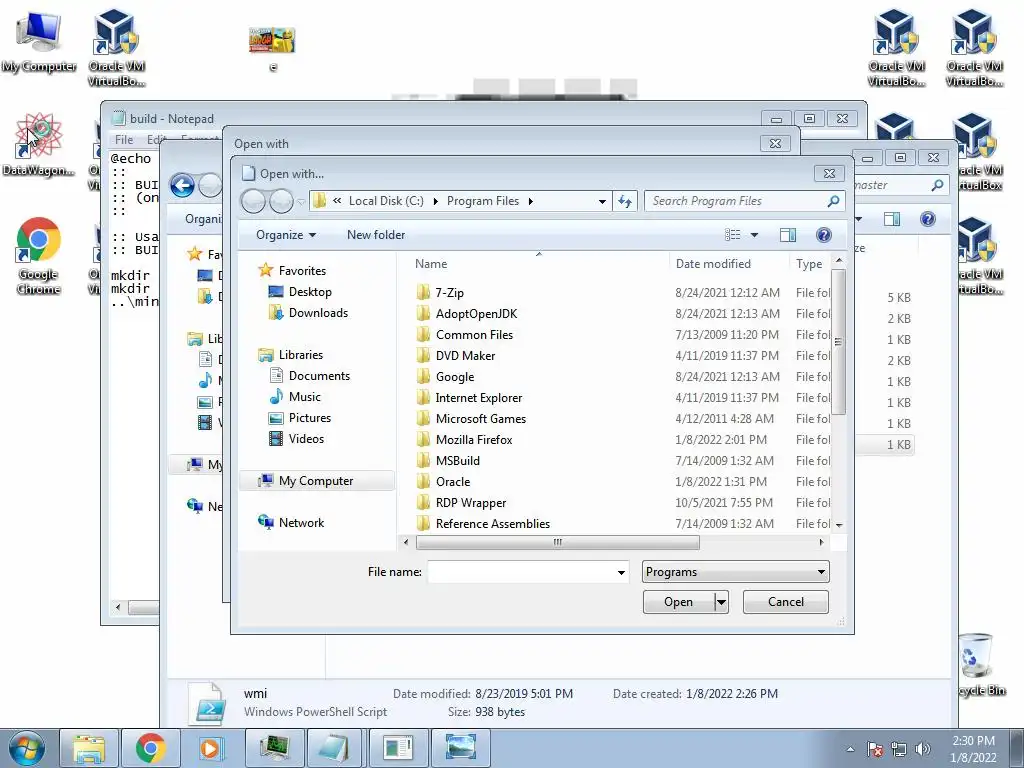Click the volume icon in system tray
The image size is (1024, 768).
tap(923, 749)
